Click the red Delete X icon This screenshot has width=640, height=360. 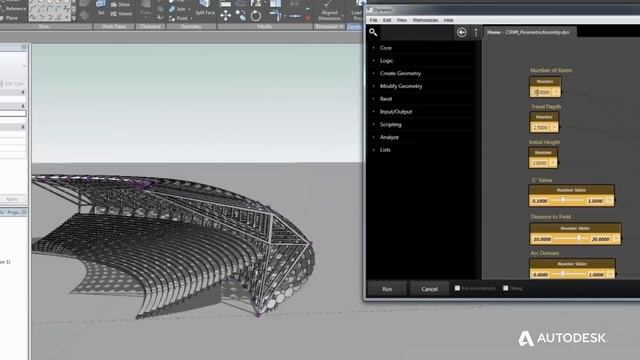pyautogui.click(x=308, y=18)
